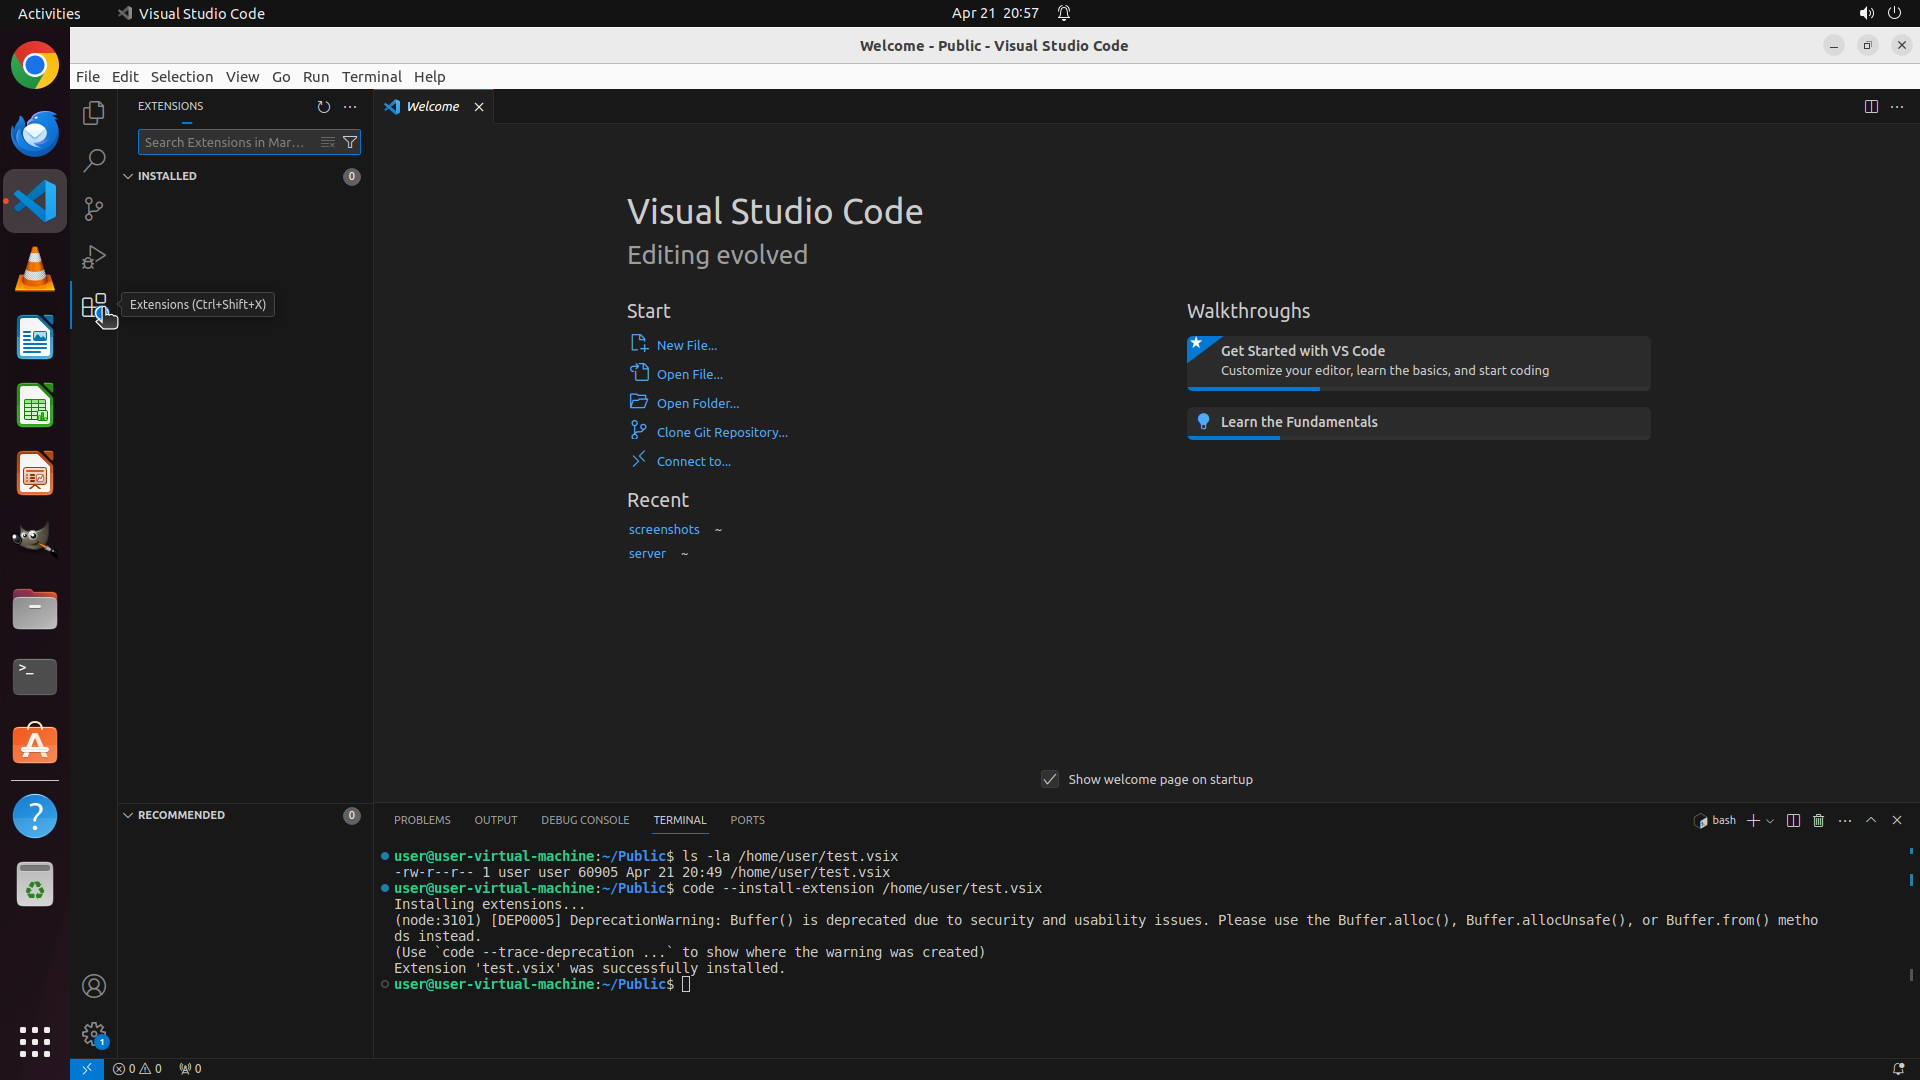The width and height of the screenshot is (1920, 1080).
Task: Click the Clone Git Repository link
Action: coord(721,432)
